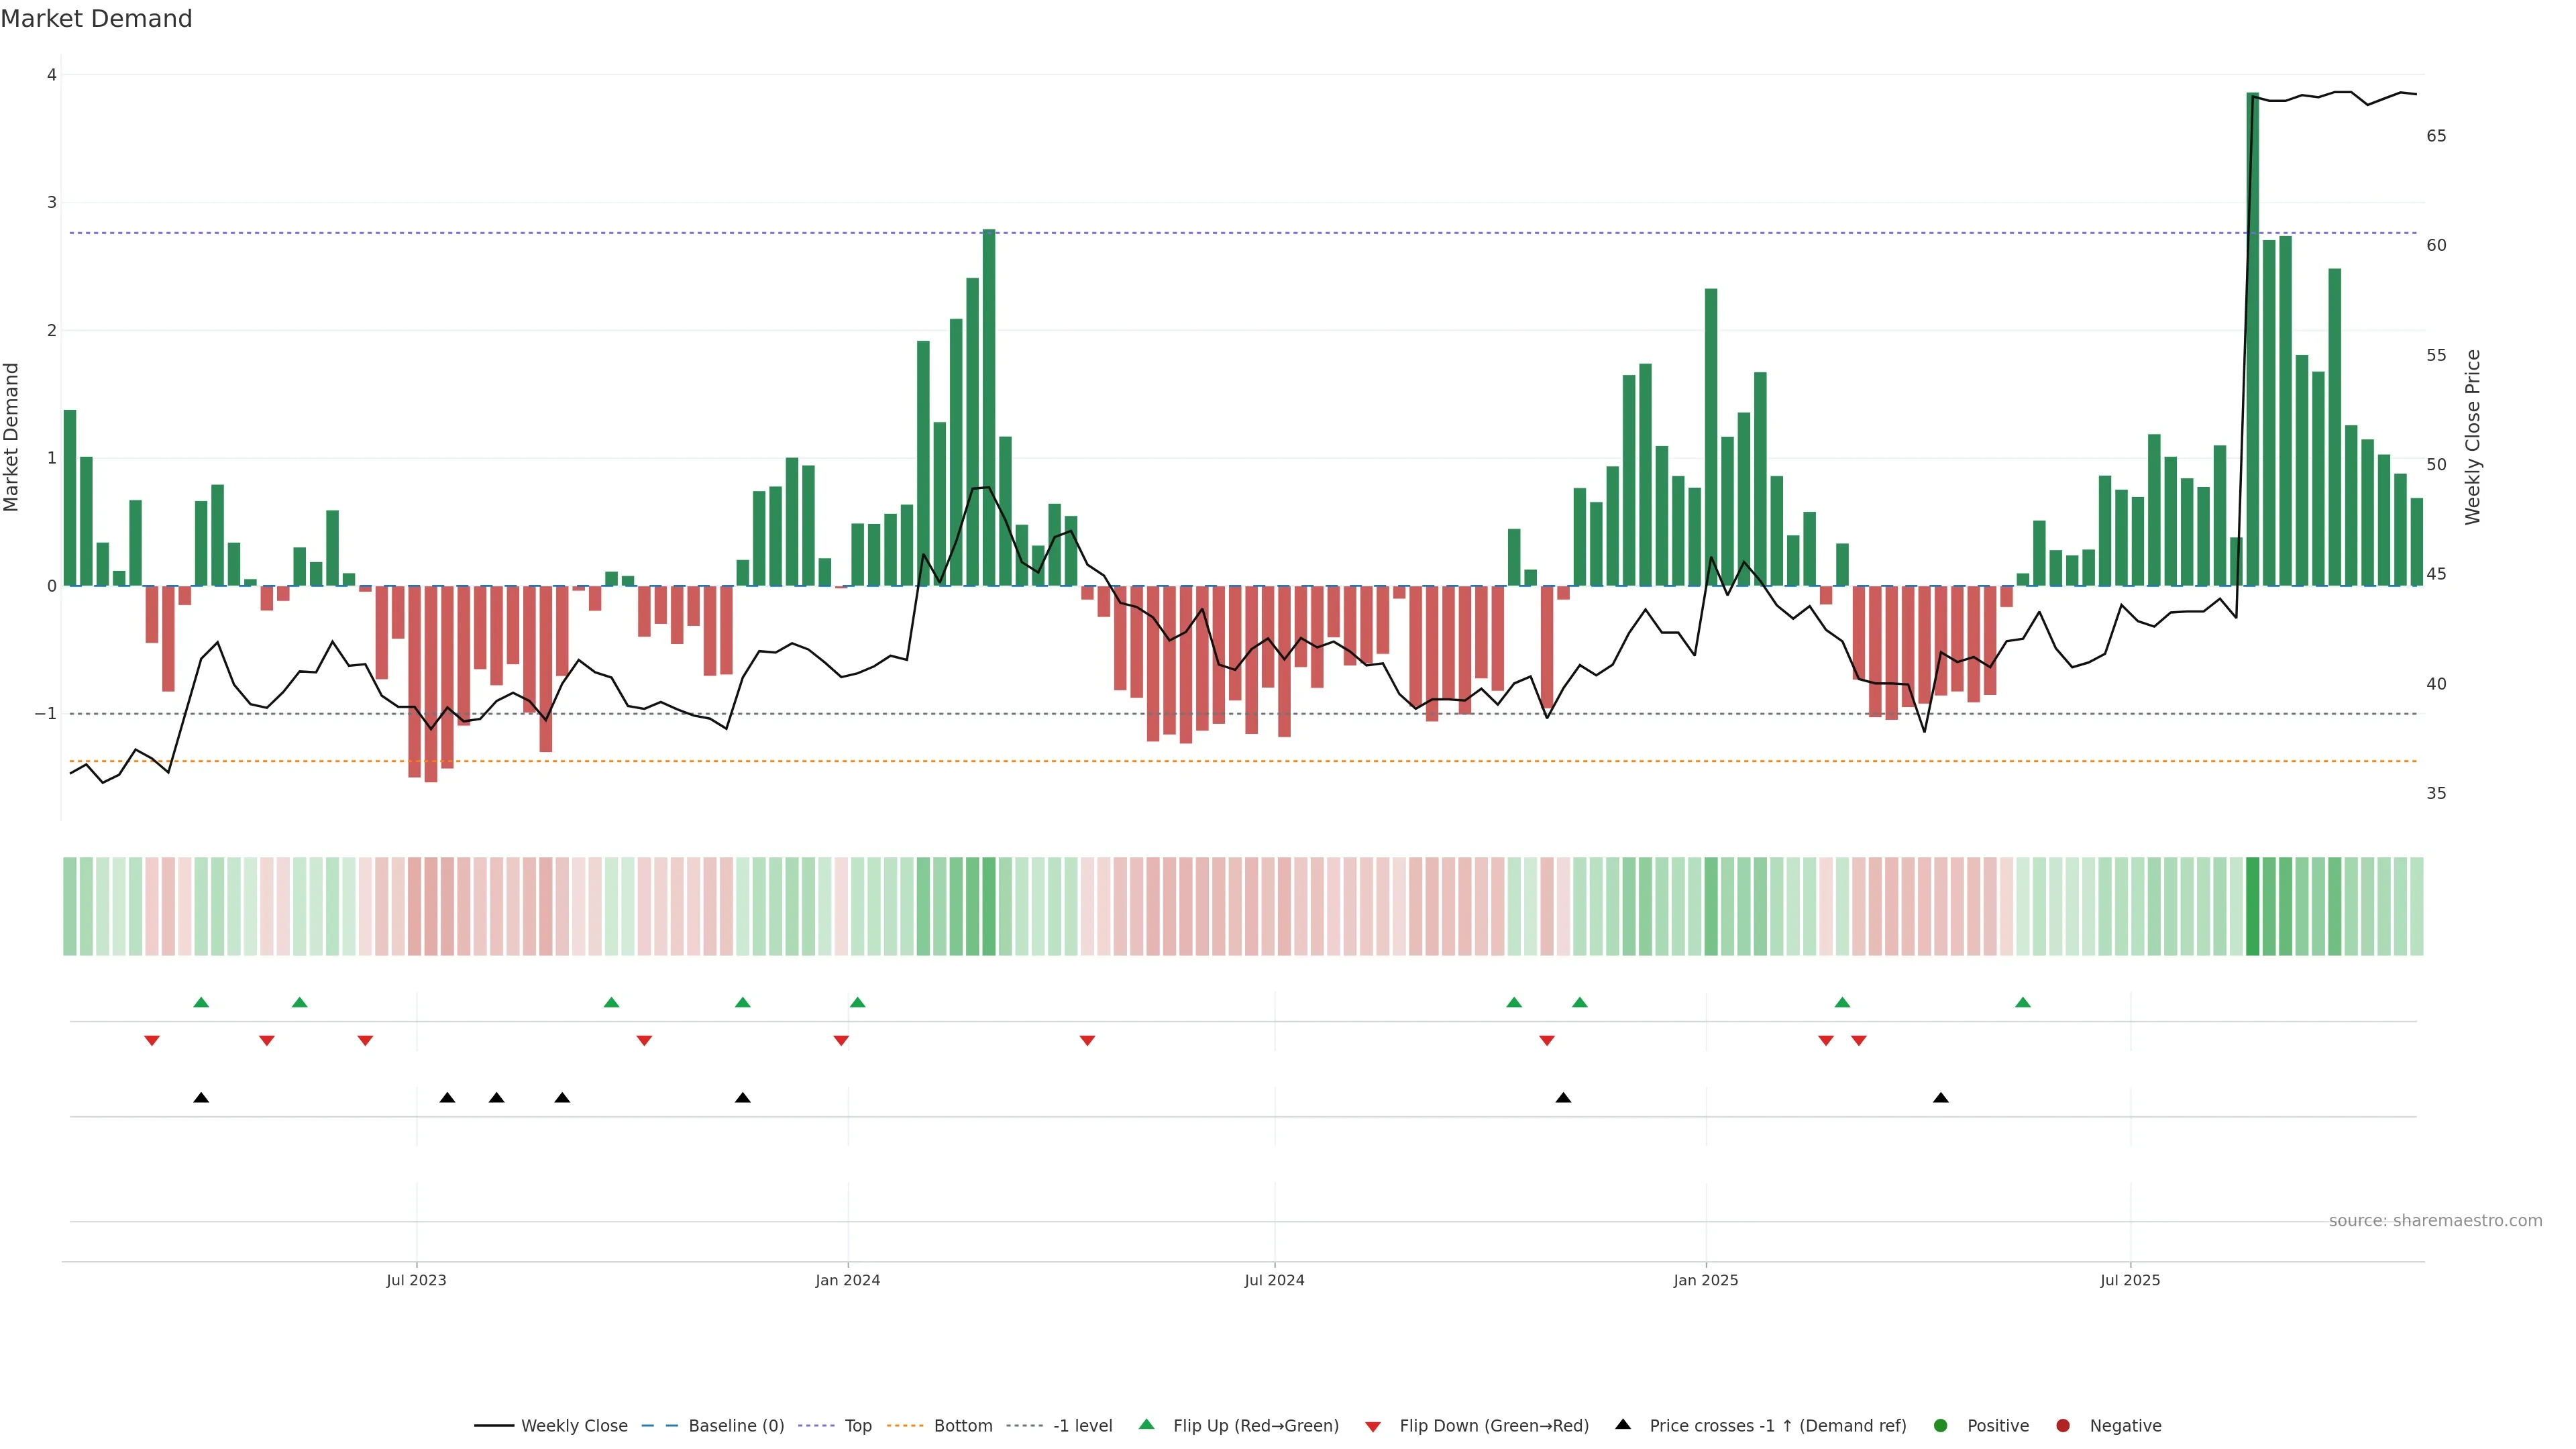2576x1449 pixels.
Task: Click the darkest green heatmap strip cell
Action: pyautogui.click(x=2253, y=906)
